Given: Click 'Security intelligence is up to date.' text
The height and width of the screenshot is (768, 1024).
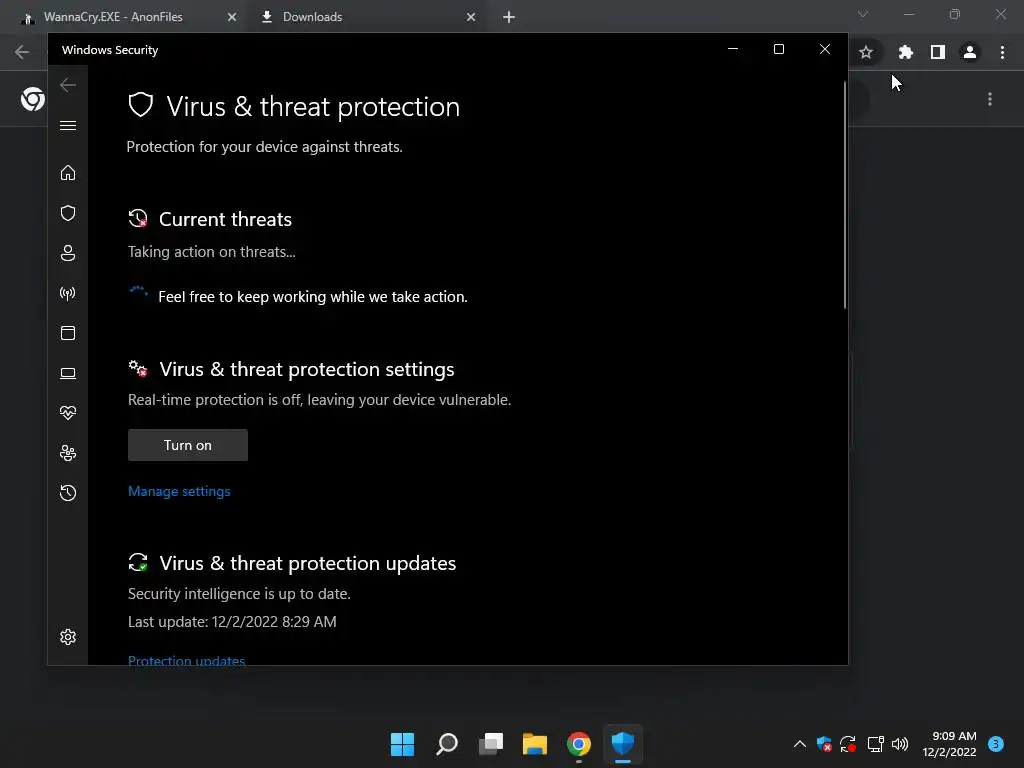Looking at the screenshot, I should point(239,594).
